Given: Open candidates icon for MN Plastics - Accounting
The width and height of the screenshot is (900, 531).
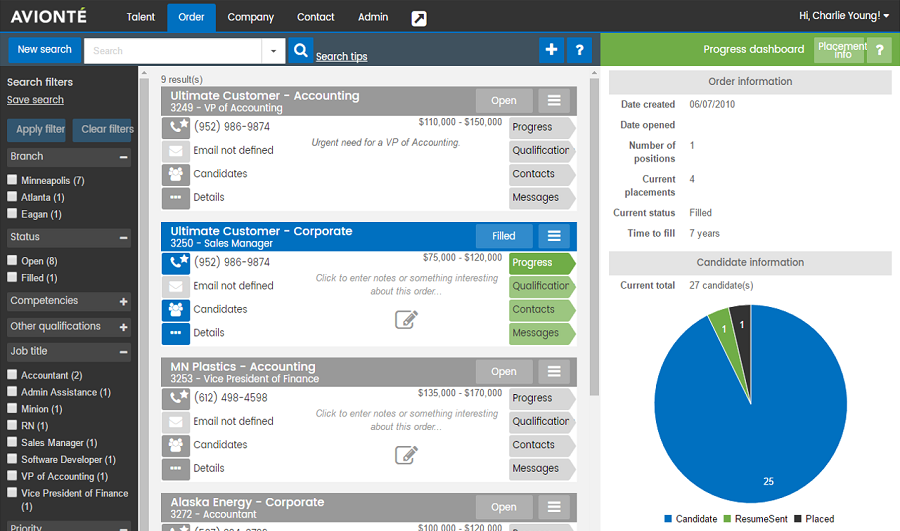Looking at the screenshot, I should [x=176, y=445].
